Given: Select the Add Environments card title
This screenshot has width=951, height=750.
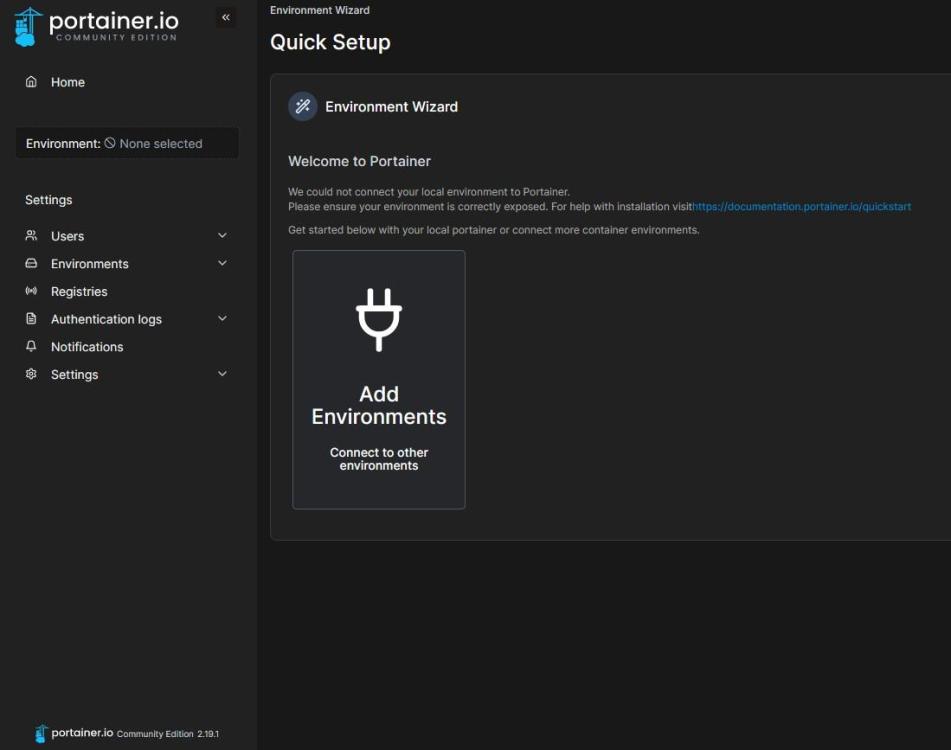Looking at the screenshot, I should point(379,405).
